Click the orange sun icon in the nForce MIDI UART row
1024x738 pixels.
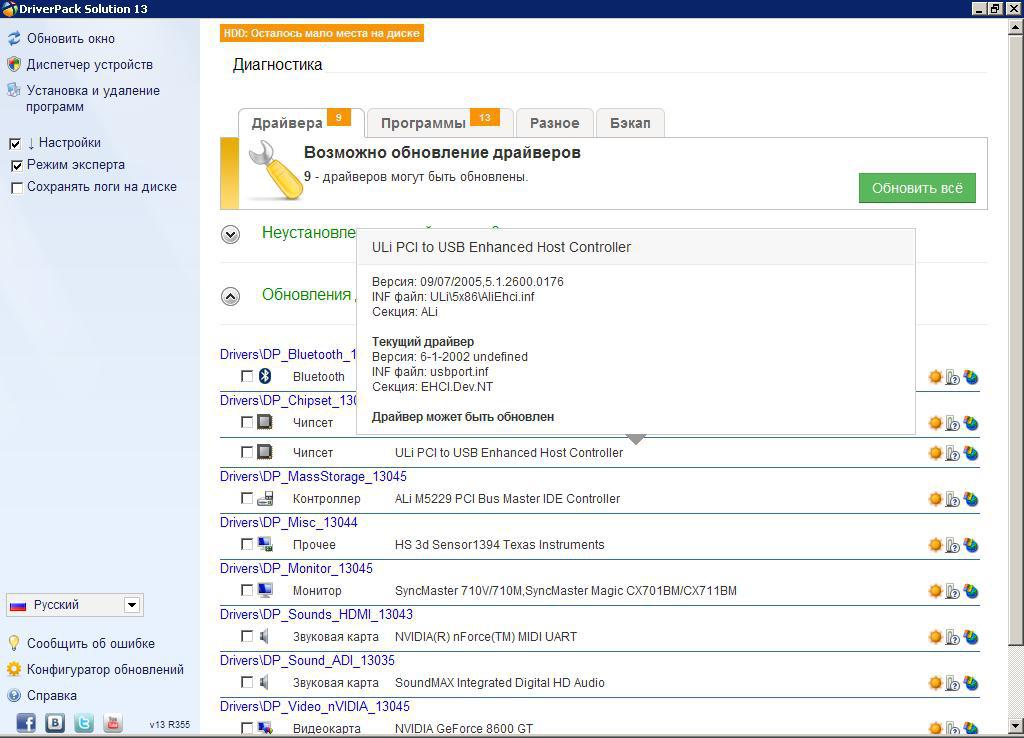[935, 637]
